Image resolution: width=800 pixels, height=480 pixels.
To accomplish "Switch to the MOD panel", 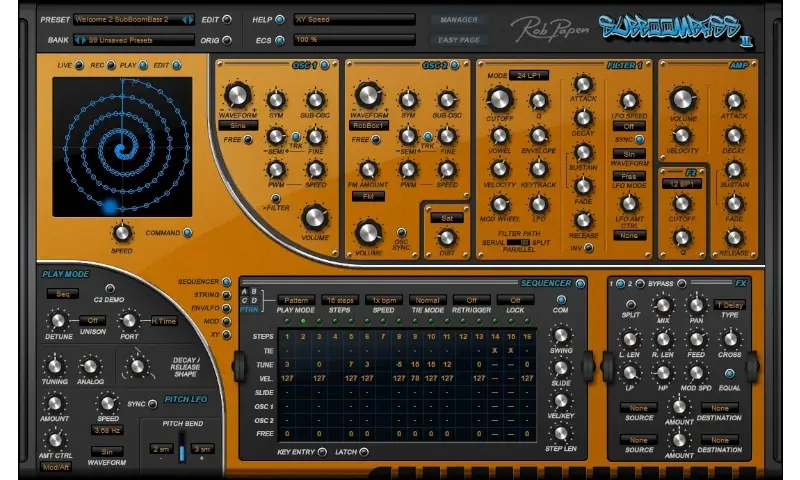I will point(227,324).
